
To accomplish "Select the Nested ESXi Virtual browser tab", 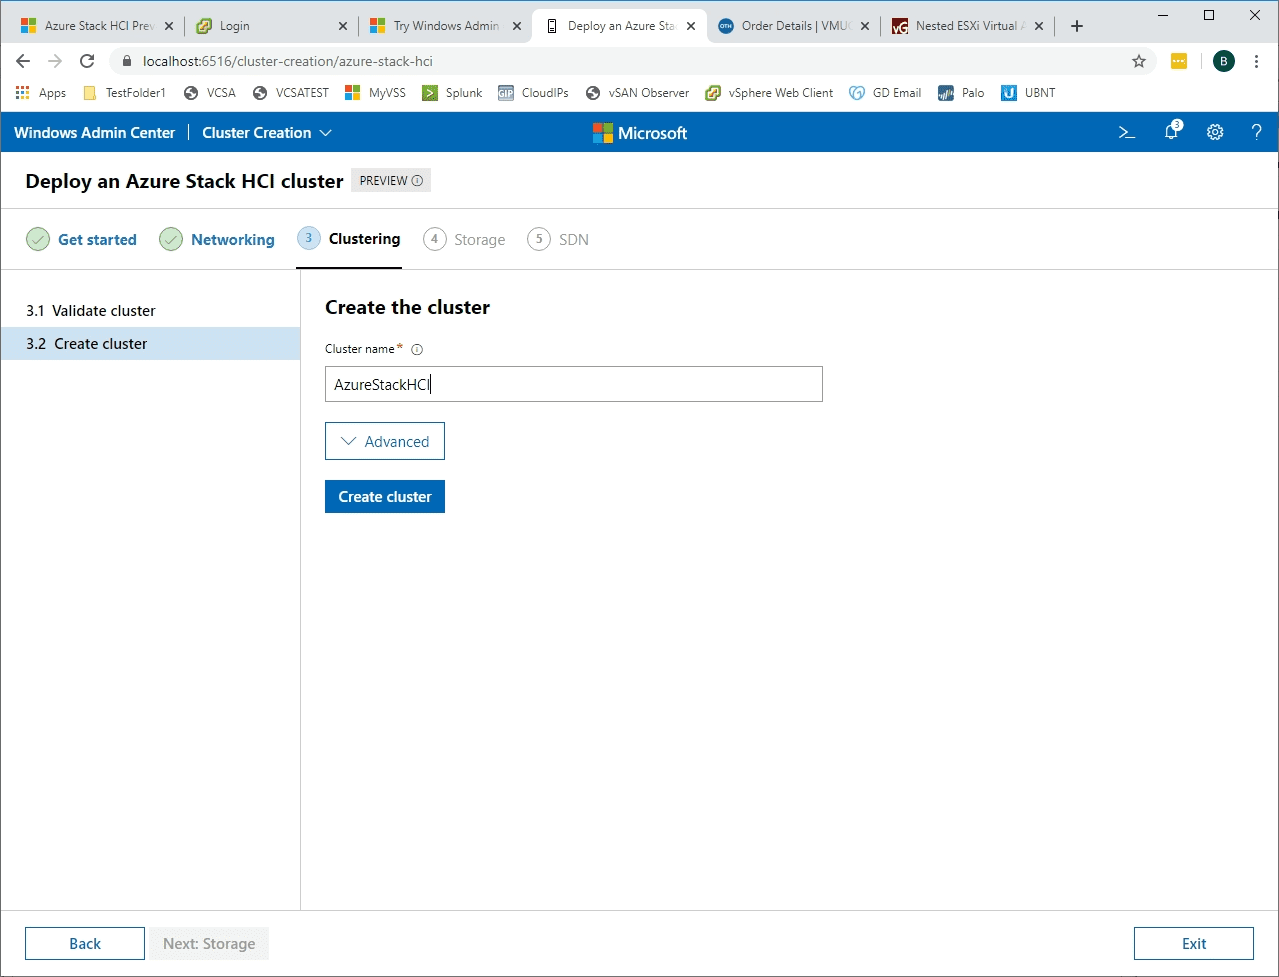I will tap(958, 25).
